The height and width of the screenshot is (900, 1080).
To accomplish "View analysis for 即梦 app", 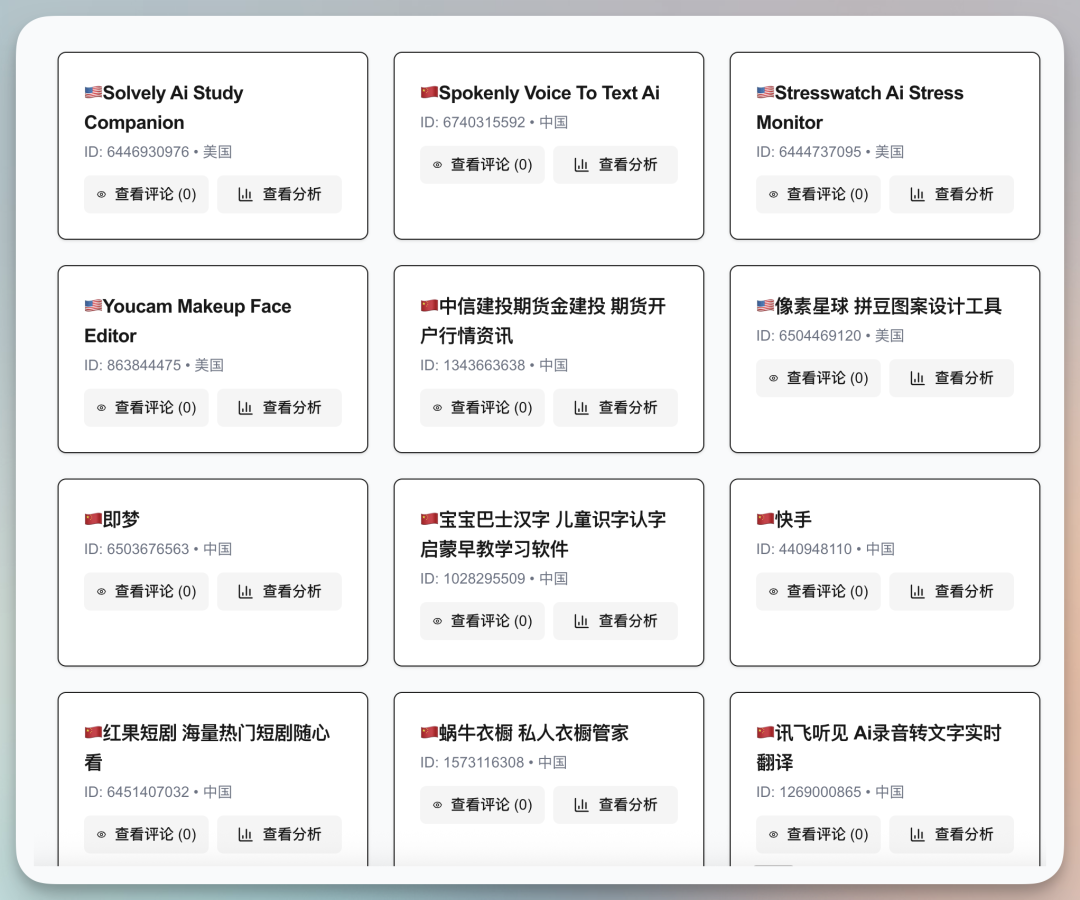I will click(279, 592).
